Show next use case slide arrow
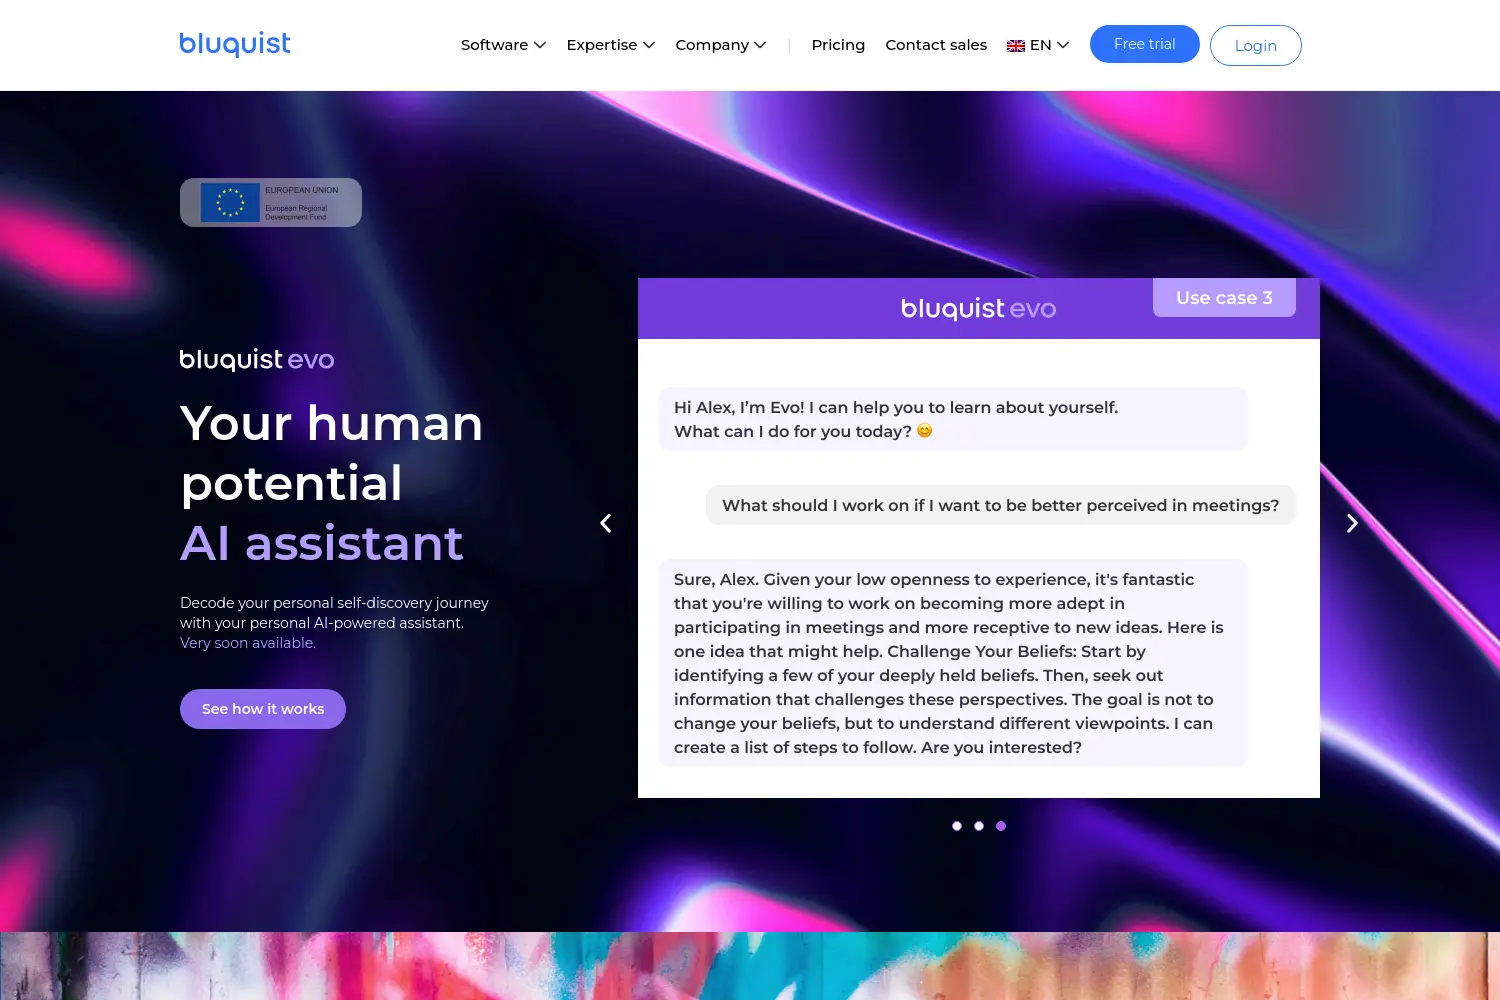Screen dimensions: 1500x1000 pos(1352,523)
